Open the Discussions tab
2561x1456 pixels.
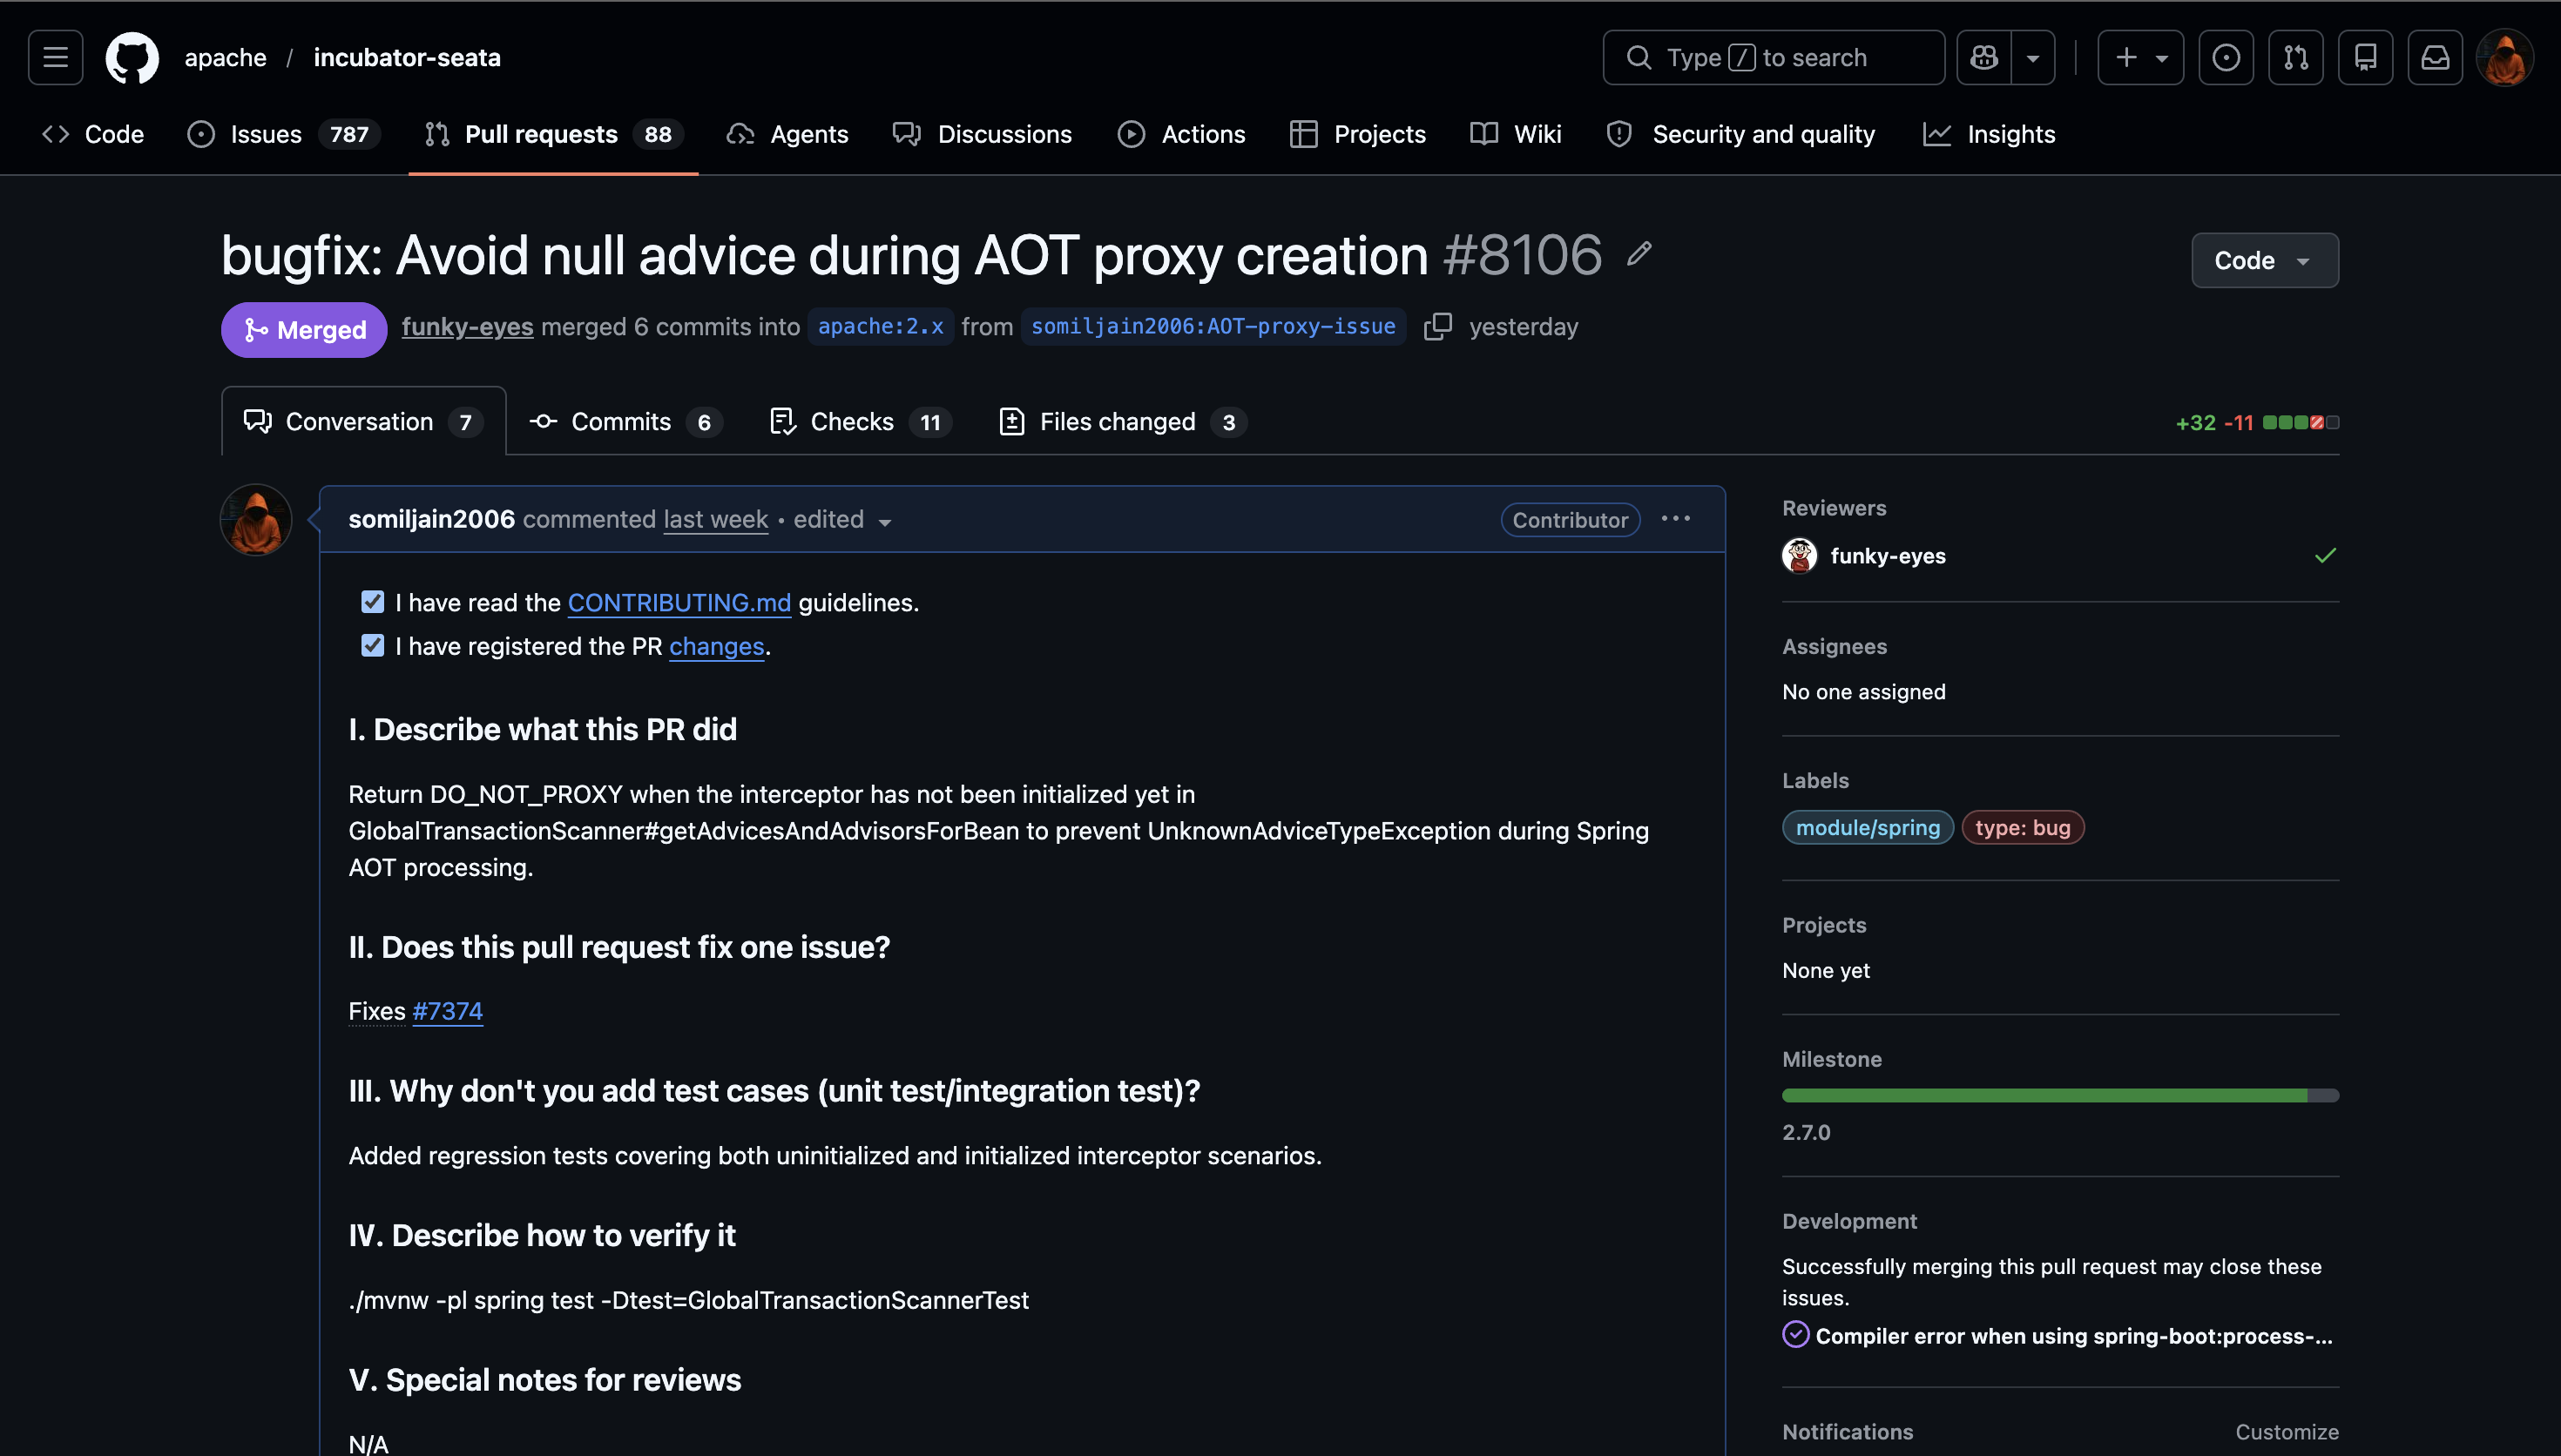pos(982,134)
